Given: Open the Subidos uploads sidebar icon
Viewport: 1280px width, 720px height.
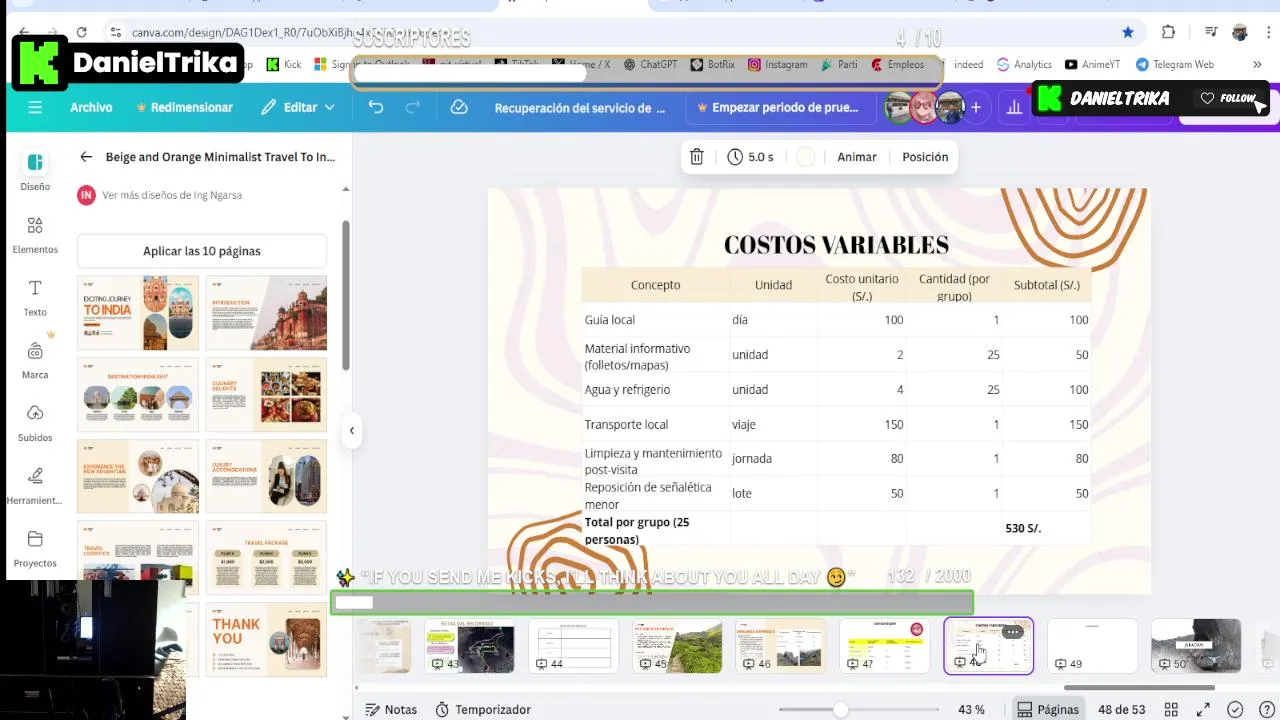Looking at the screenshot, I should (x=35, y=413).
